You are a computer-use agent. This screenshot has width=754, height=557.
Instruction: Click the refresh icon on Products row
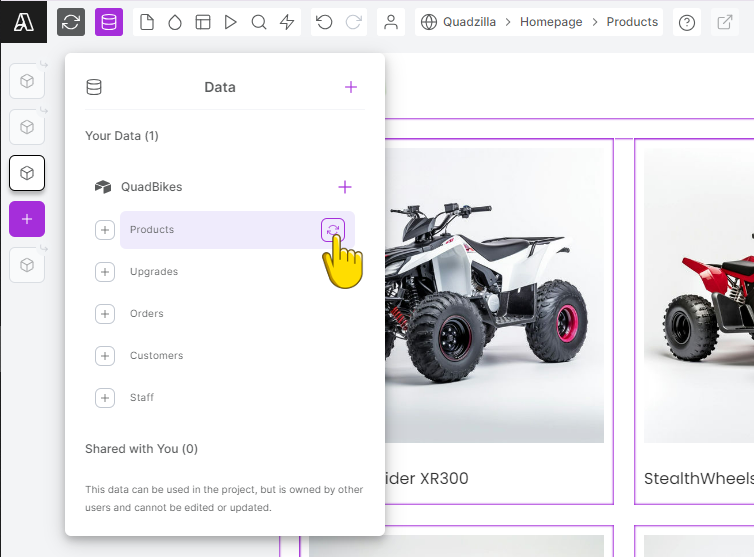[x=333, y=230]
